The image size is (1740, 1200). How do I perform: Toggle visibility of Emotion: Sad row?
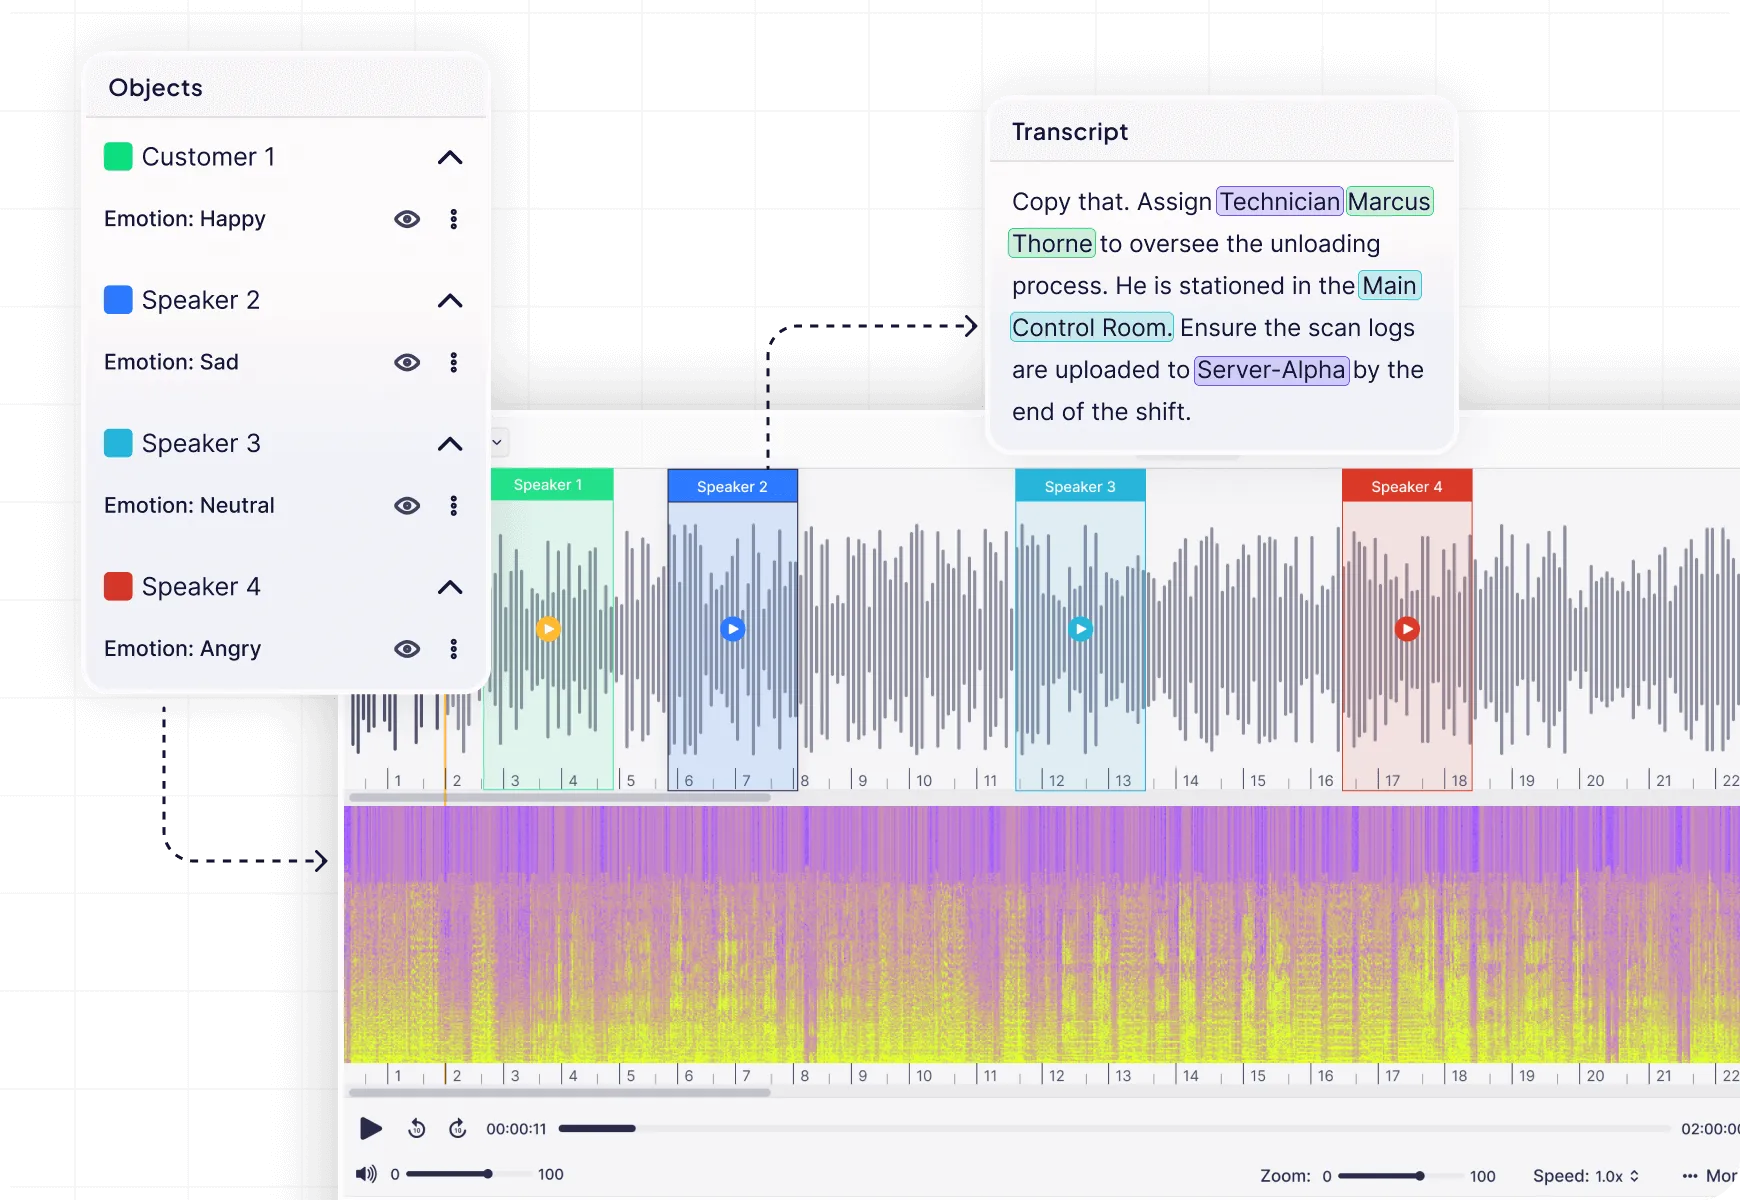[407, 362]
